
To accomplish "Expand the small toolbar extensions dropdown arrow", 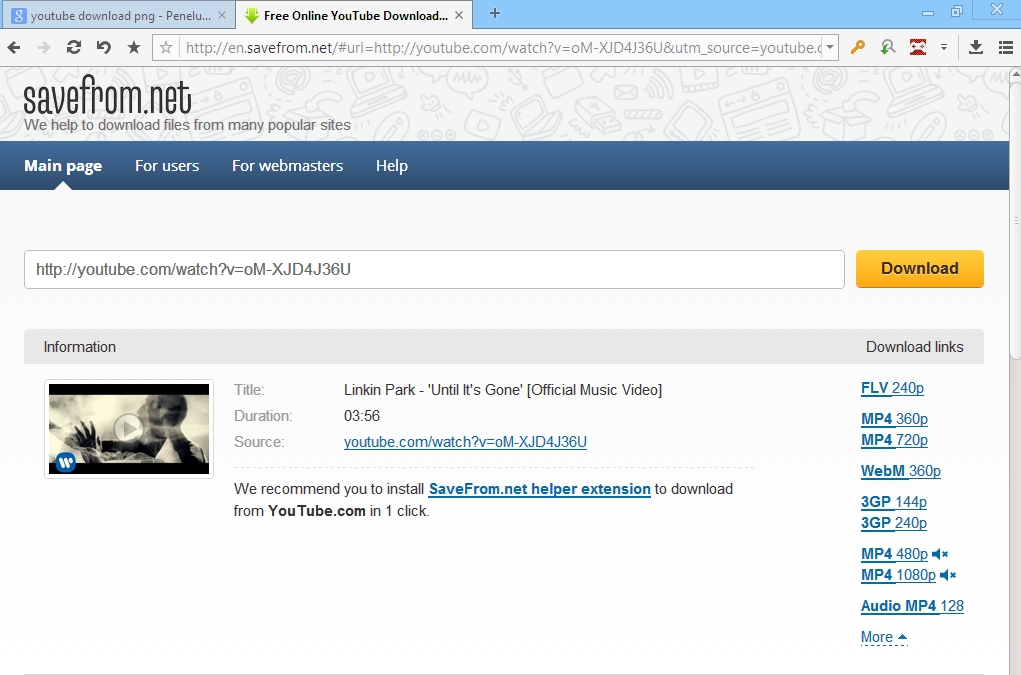I will 944,48.
